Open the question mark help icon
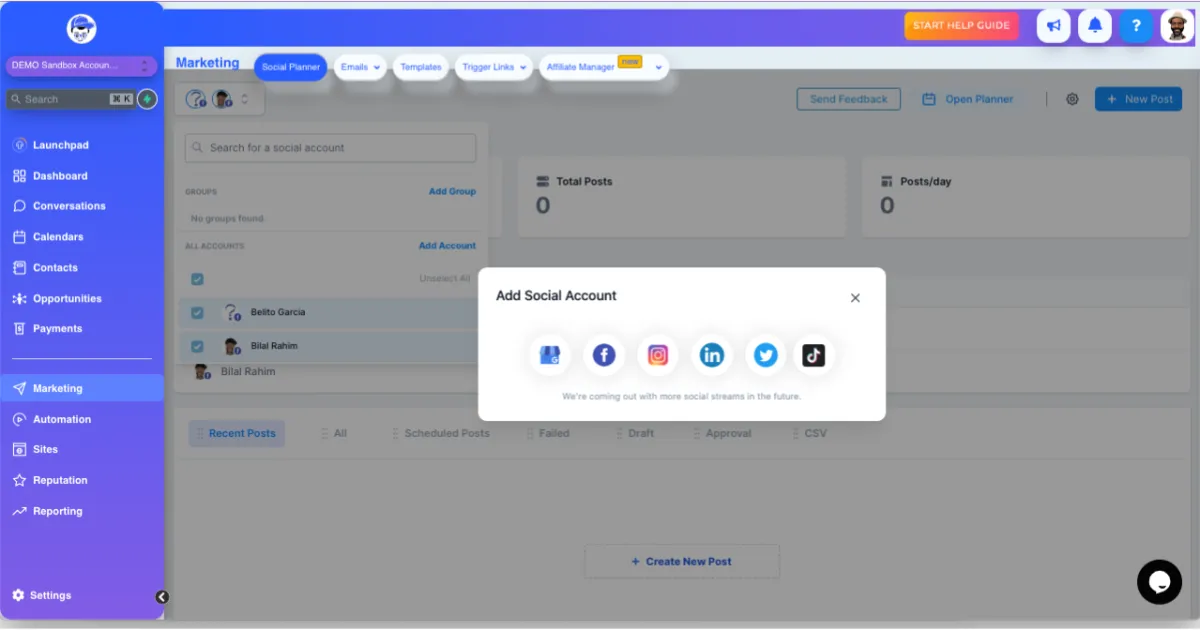Viewport: 1200px width, 630px height. (x=1136, y=26)
